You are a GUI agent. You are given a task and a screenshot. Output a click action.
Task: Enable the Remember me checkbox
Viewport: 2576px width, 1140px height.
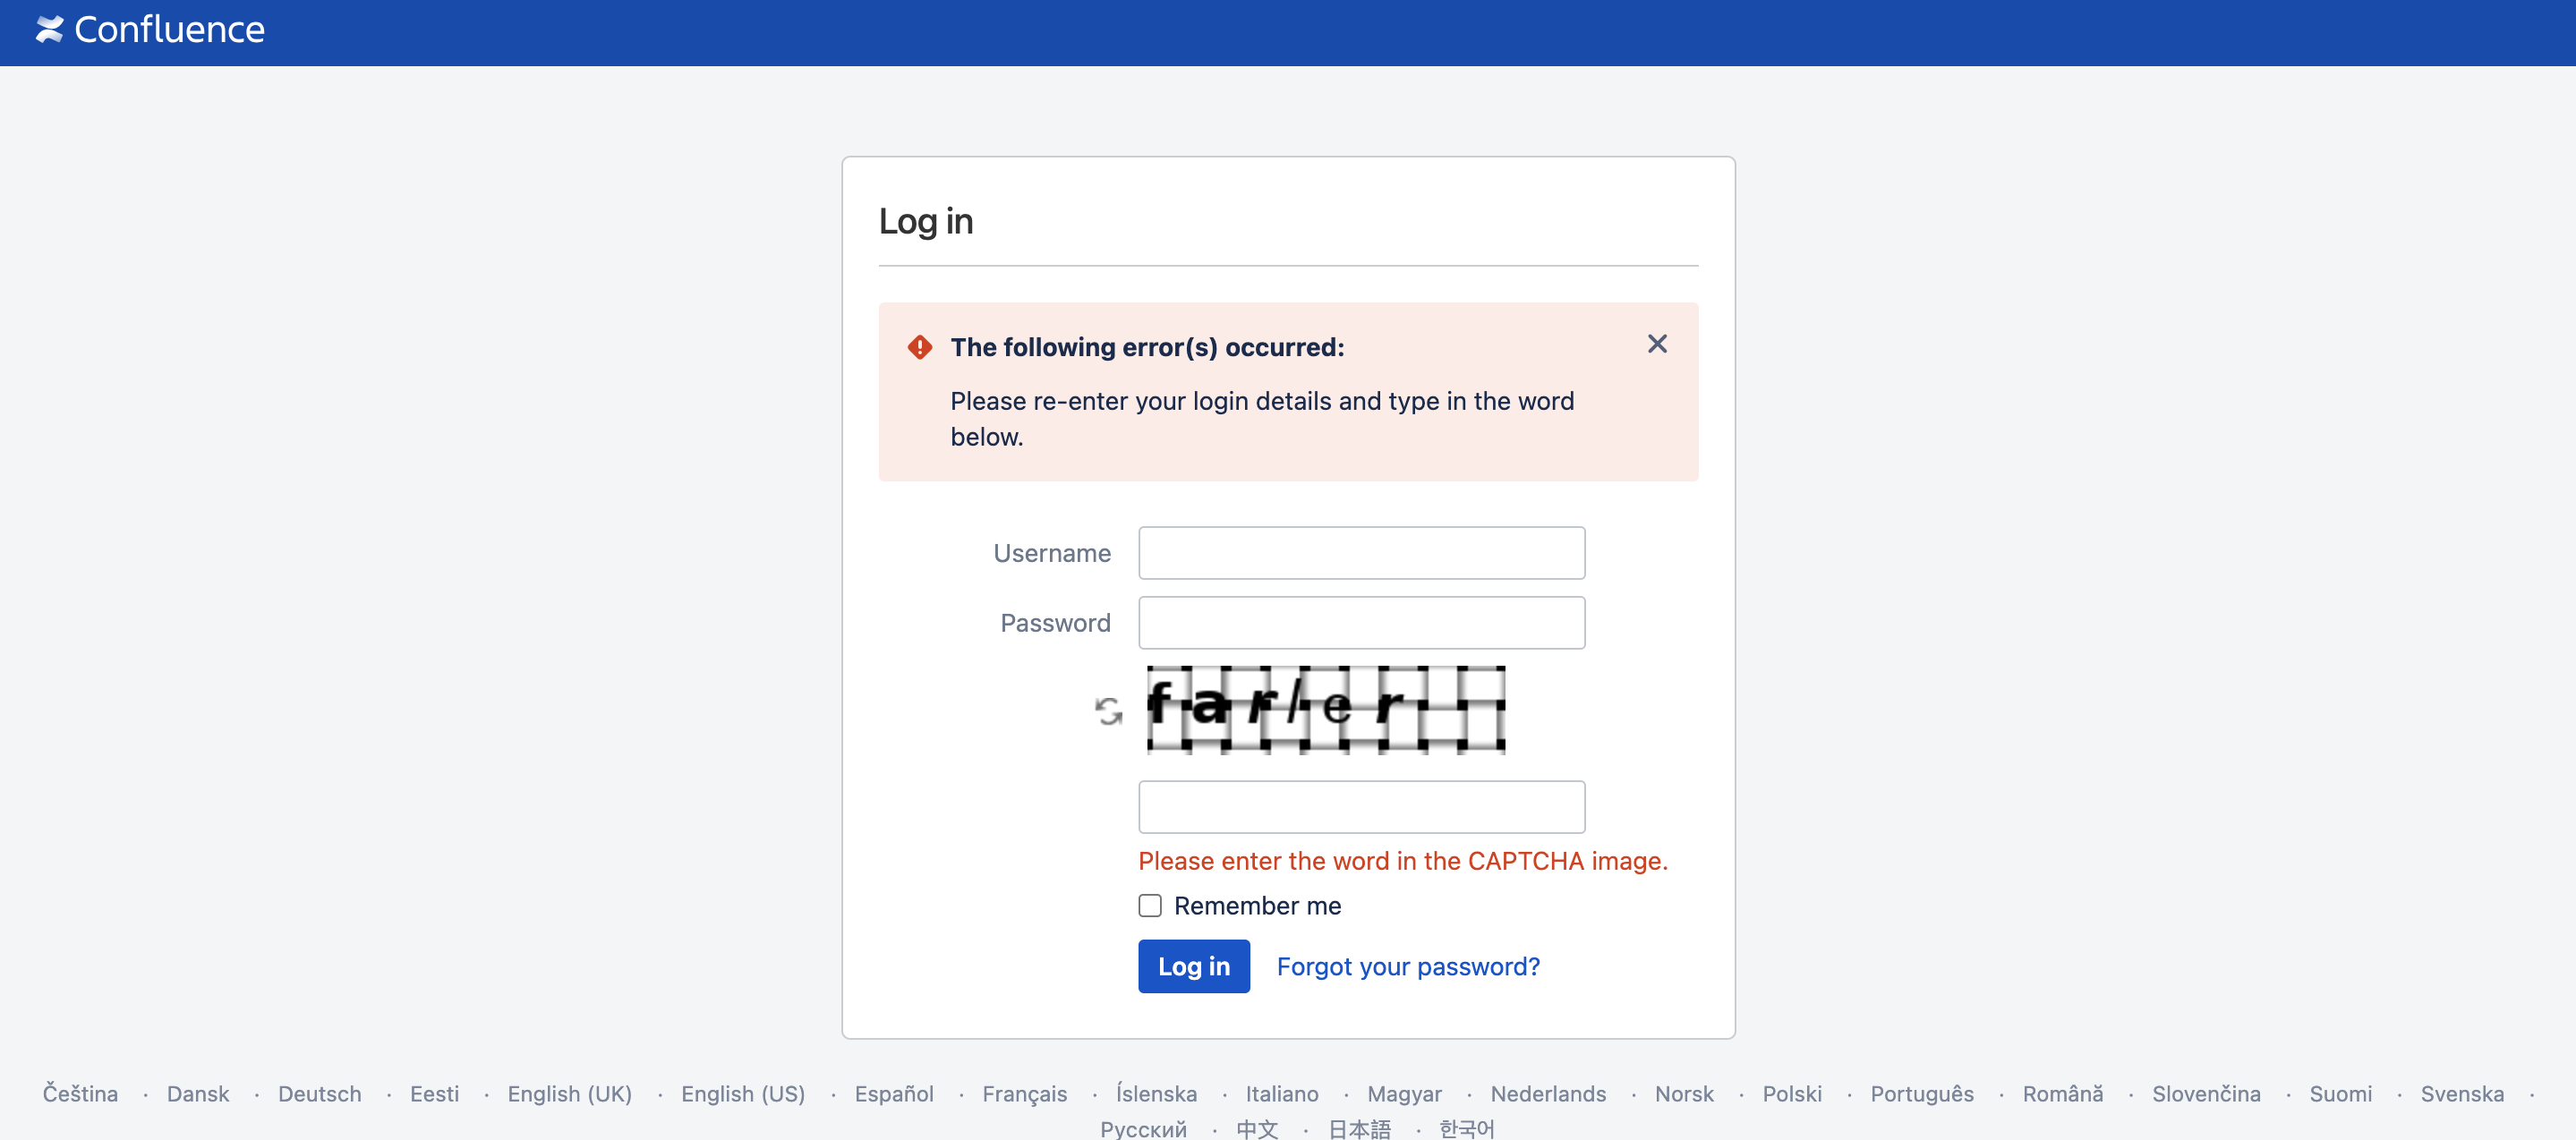coord(1148,904)
